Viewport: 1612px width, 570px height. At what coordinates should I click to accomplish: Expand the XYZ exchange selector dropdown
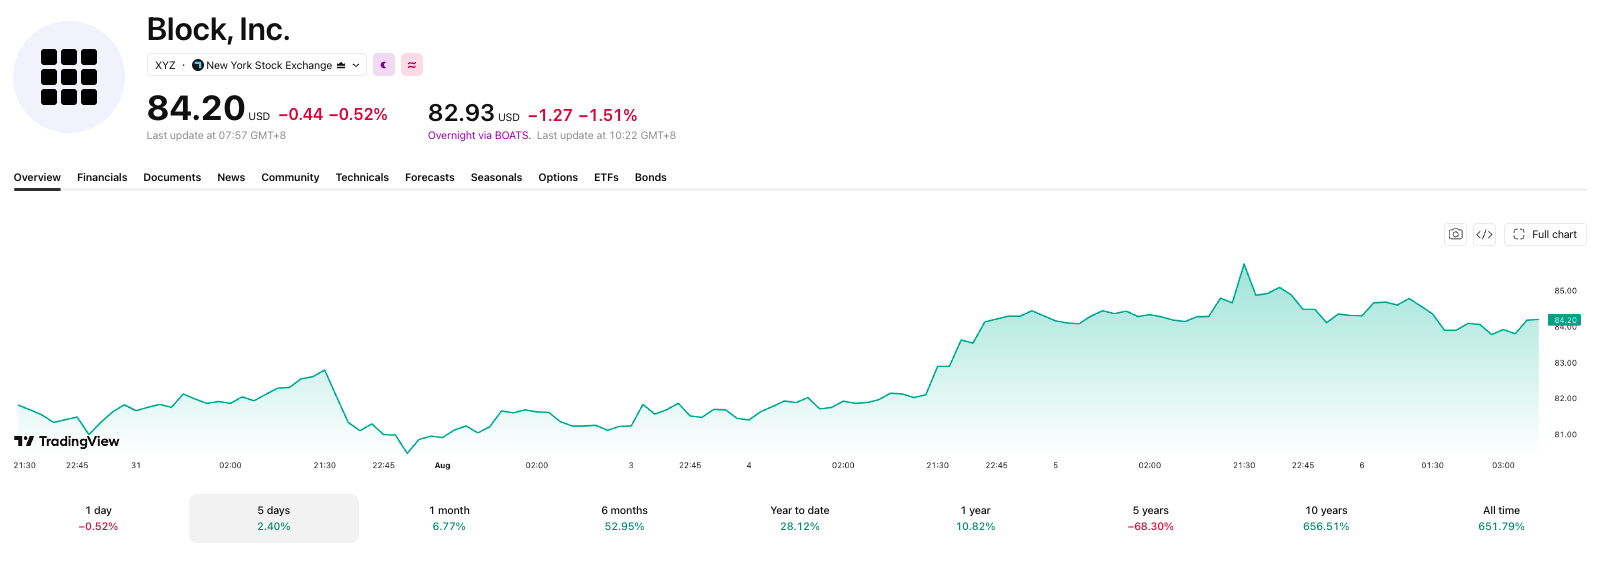(x=257, y=65)
